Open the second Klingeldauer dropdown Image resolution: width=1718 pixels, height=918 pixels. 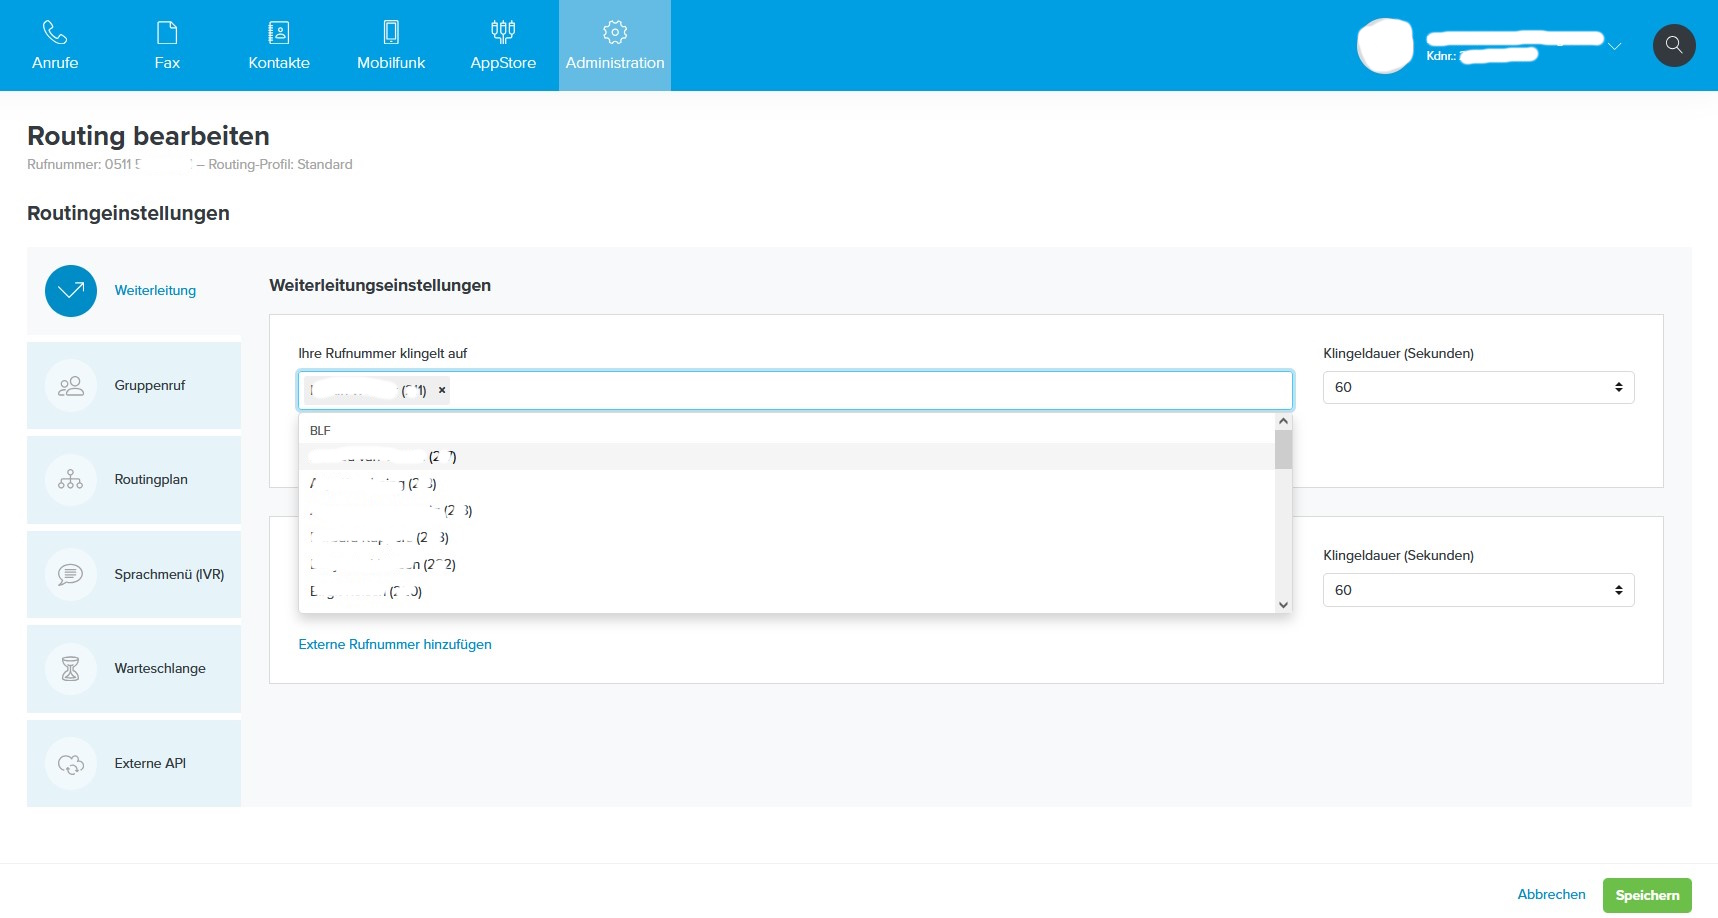pos(1477,590)
